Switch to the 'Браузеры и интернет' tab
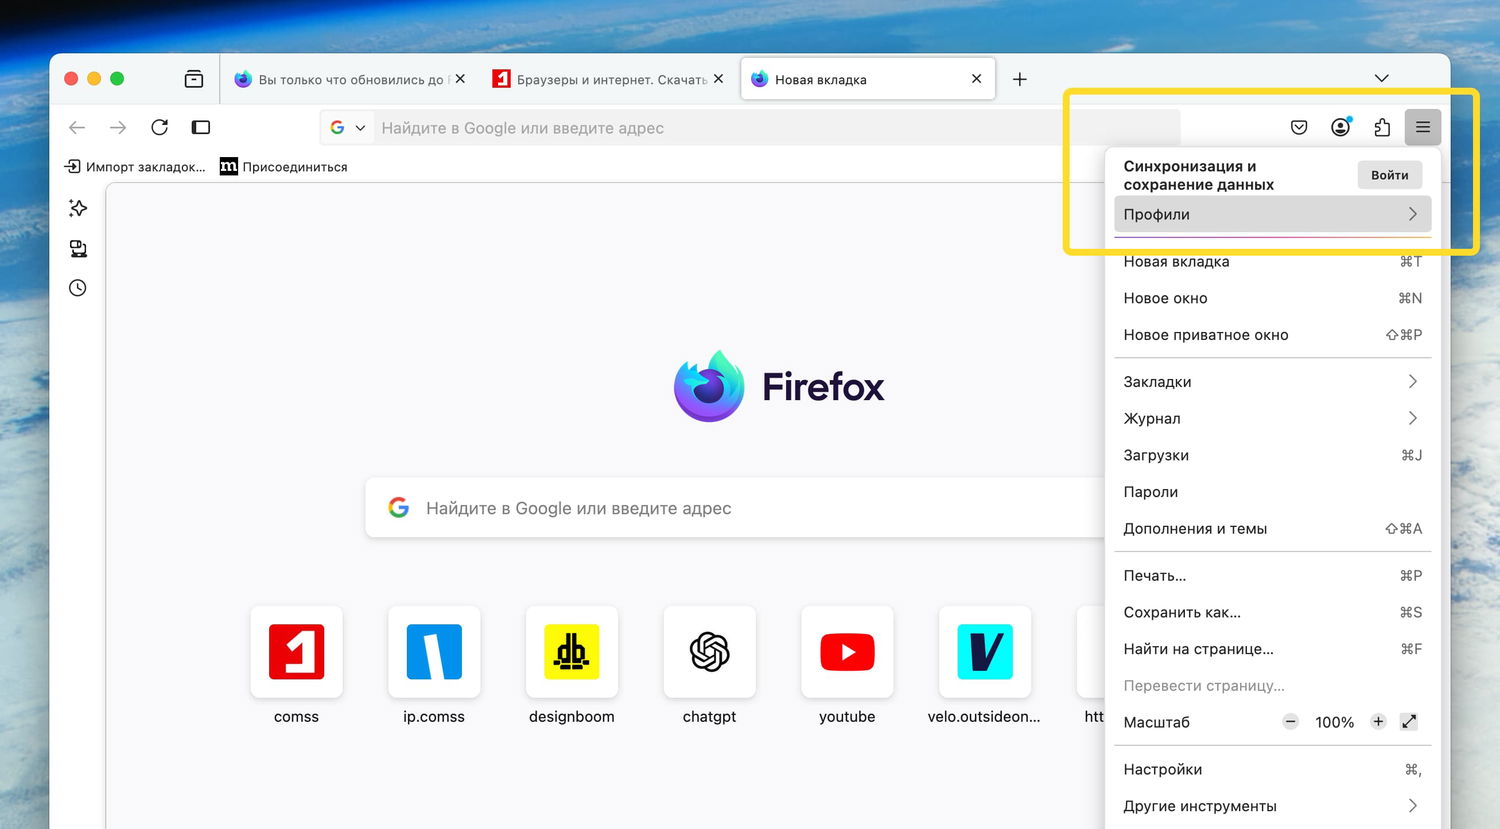Viewport: 1500px width, 829px height. pos(608,79)
